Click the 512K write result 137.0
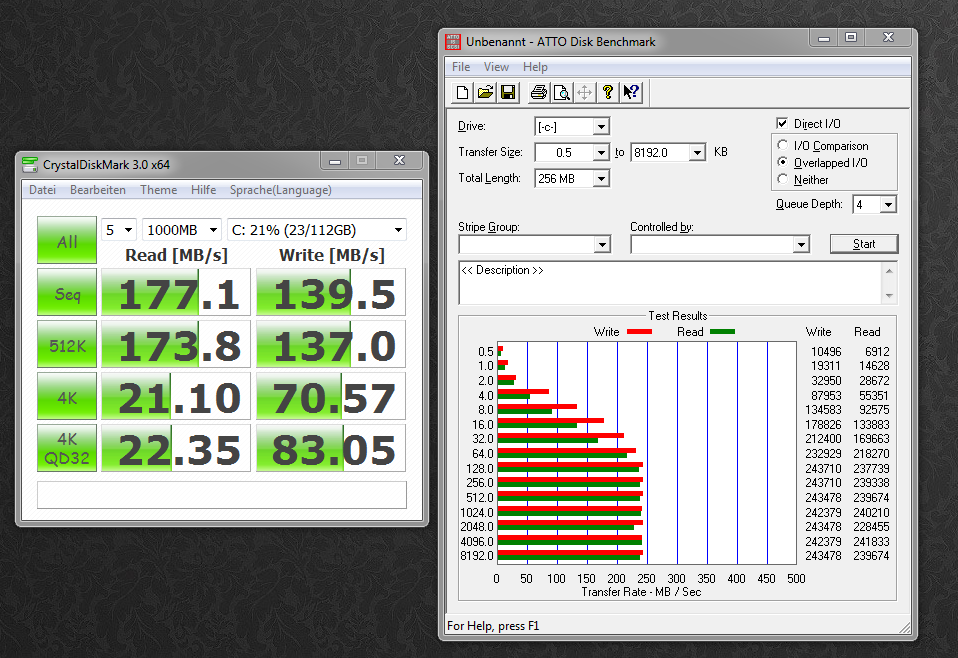 (331, 344)
